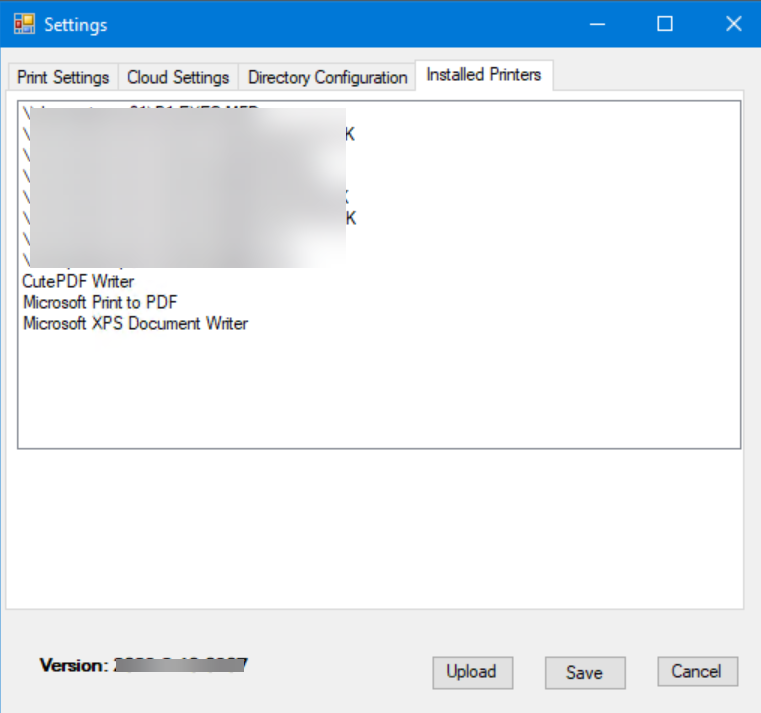Viewport: 761px width, 713px height.
Task: Select CutePDF Writer in the printer list
Action: (x=78, y=282)
